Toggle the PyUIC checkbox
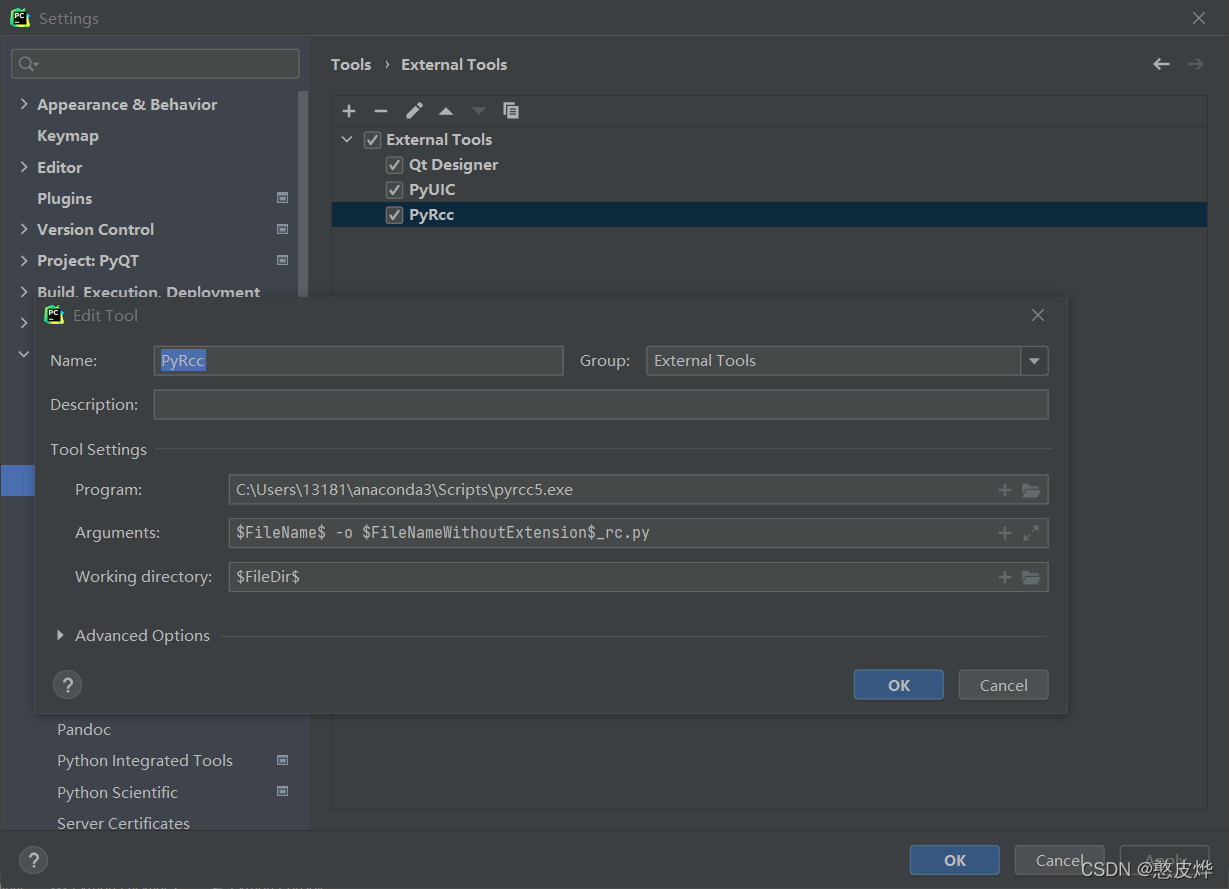The width and height of the screenshot is (1229, 889). pos(394,190)
